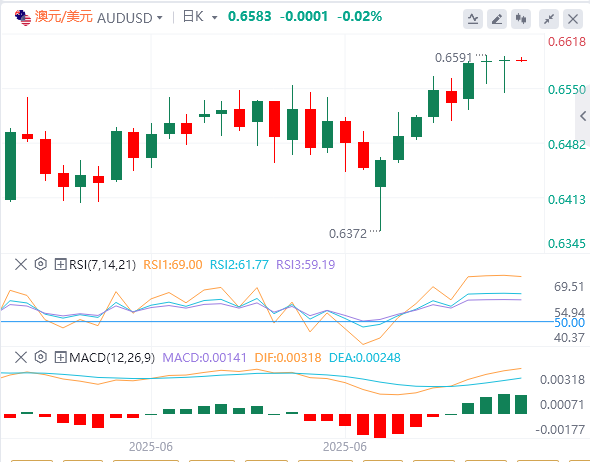Image resolution: width=590 pixels, height=462 pixels.
Task: Open RSI indicator settings hexagon icon
Action: click(41, 264)
